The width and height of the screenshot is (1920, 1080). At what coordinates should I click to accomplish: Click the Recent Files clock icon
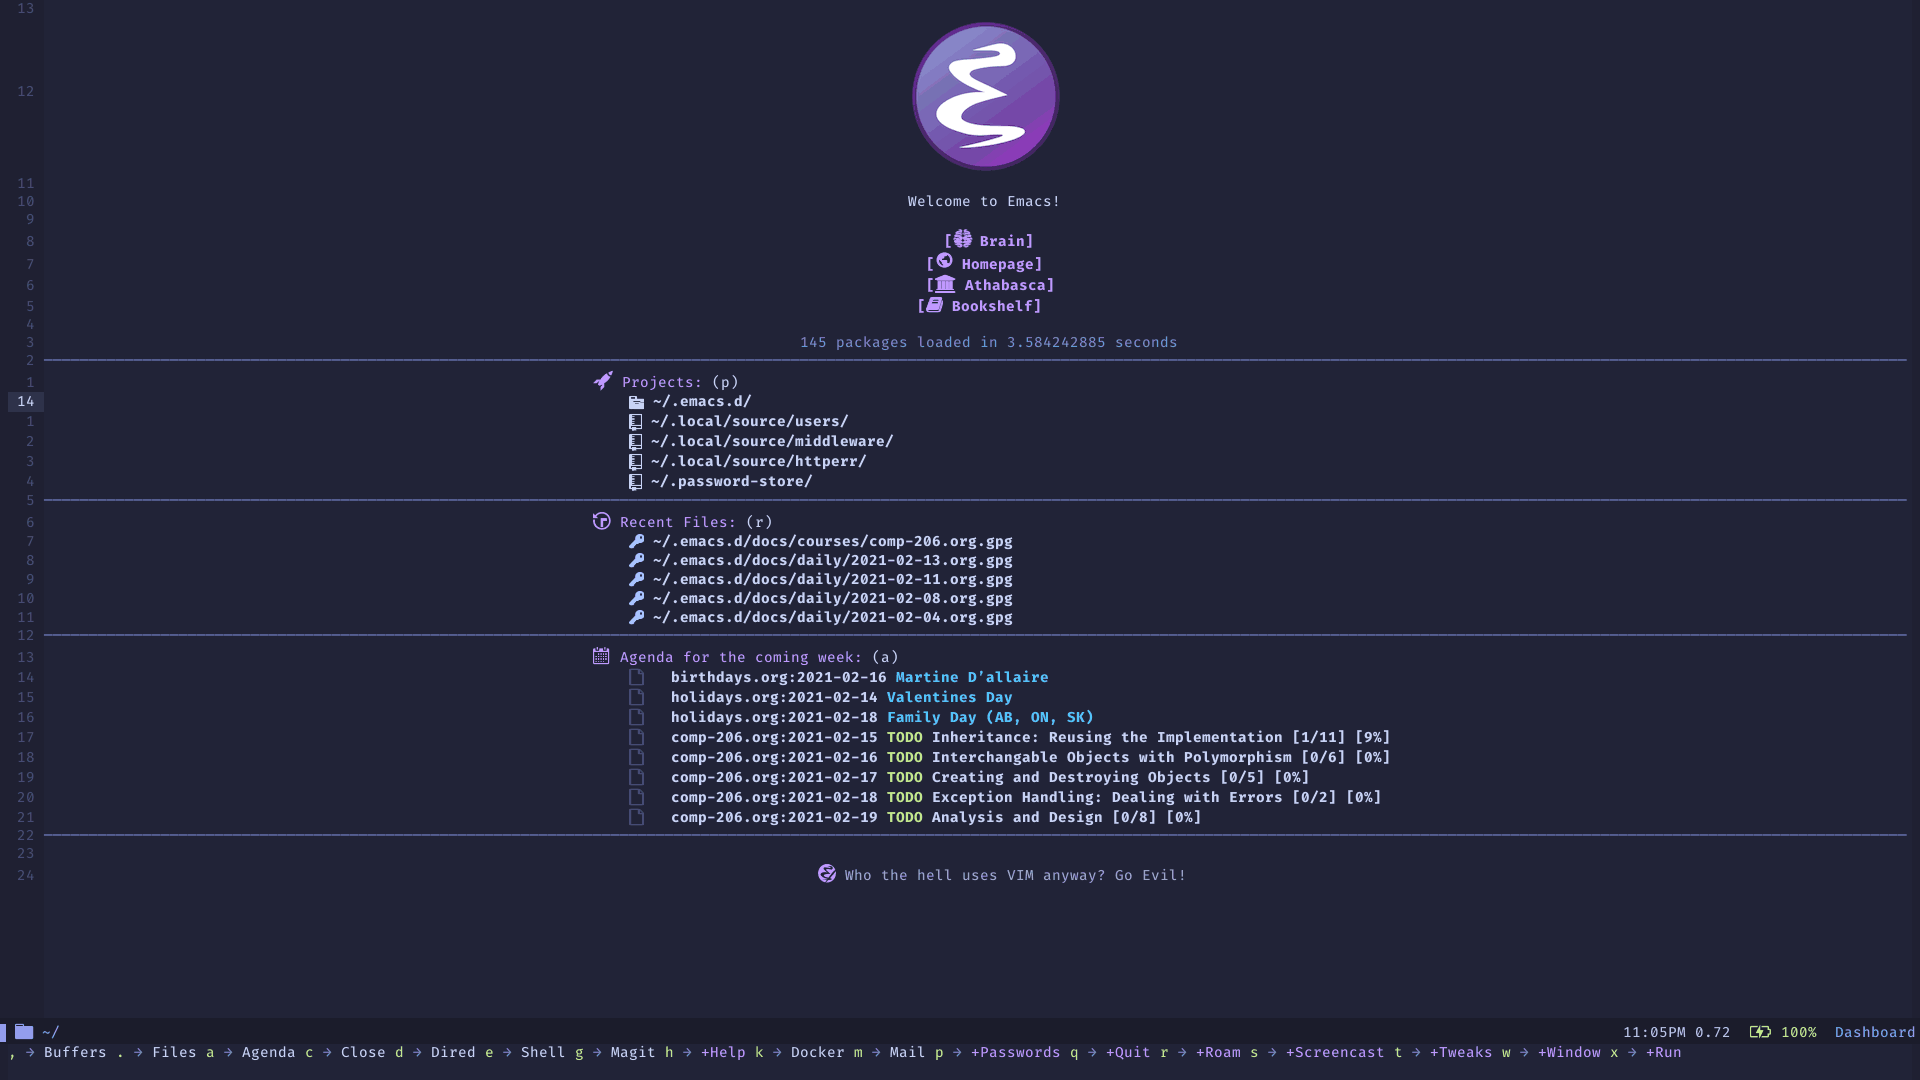pos(601,521)
